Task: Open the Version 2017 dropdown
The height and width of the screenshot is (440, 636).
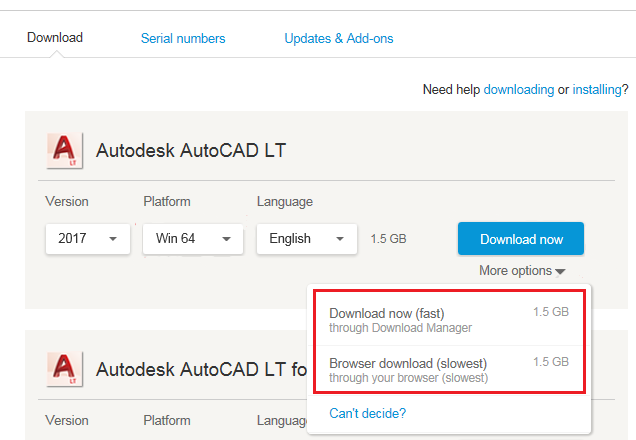Action: click(88, 239)
